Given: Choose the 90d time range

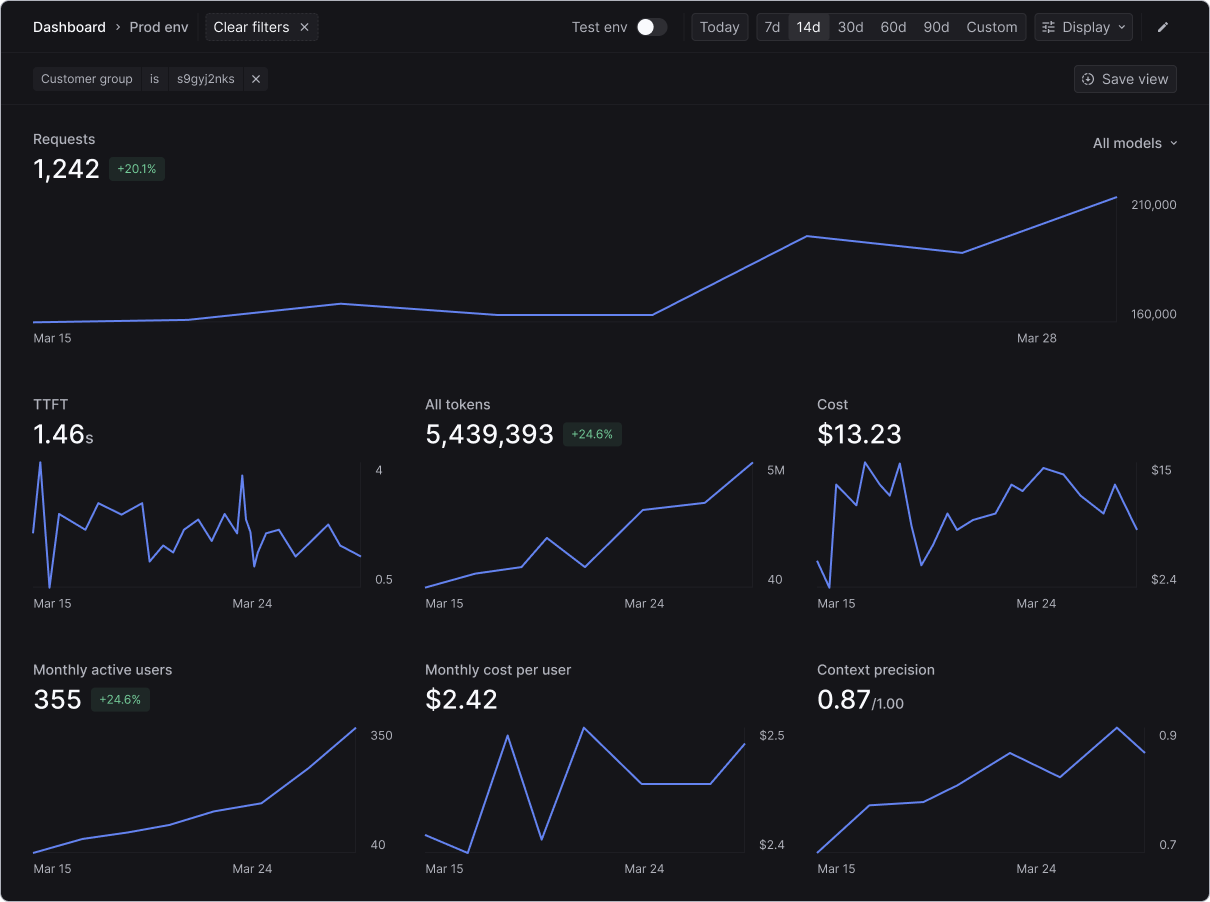Looking at the screenshot, I should [936, 27].
